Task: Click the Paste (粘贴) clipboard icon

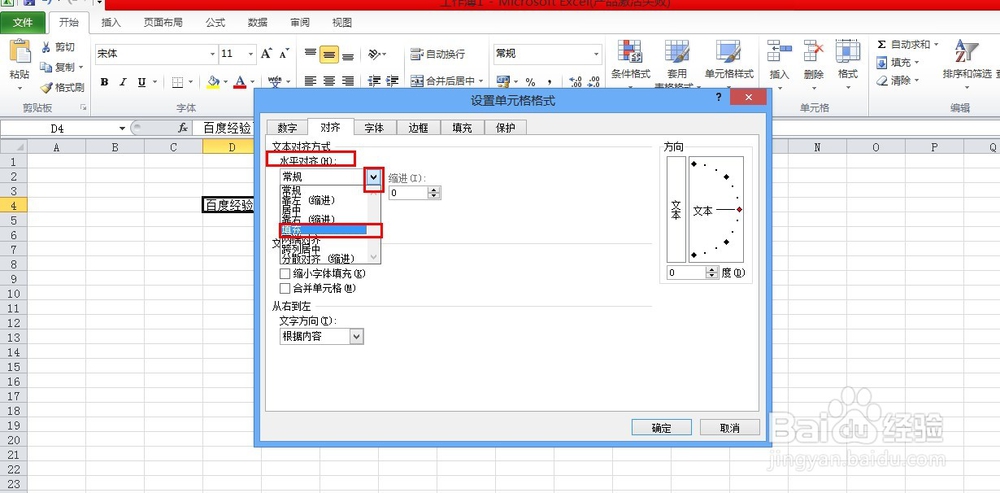Action: click(20, 51)
